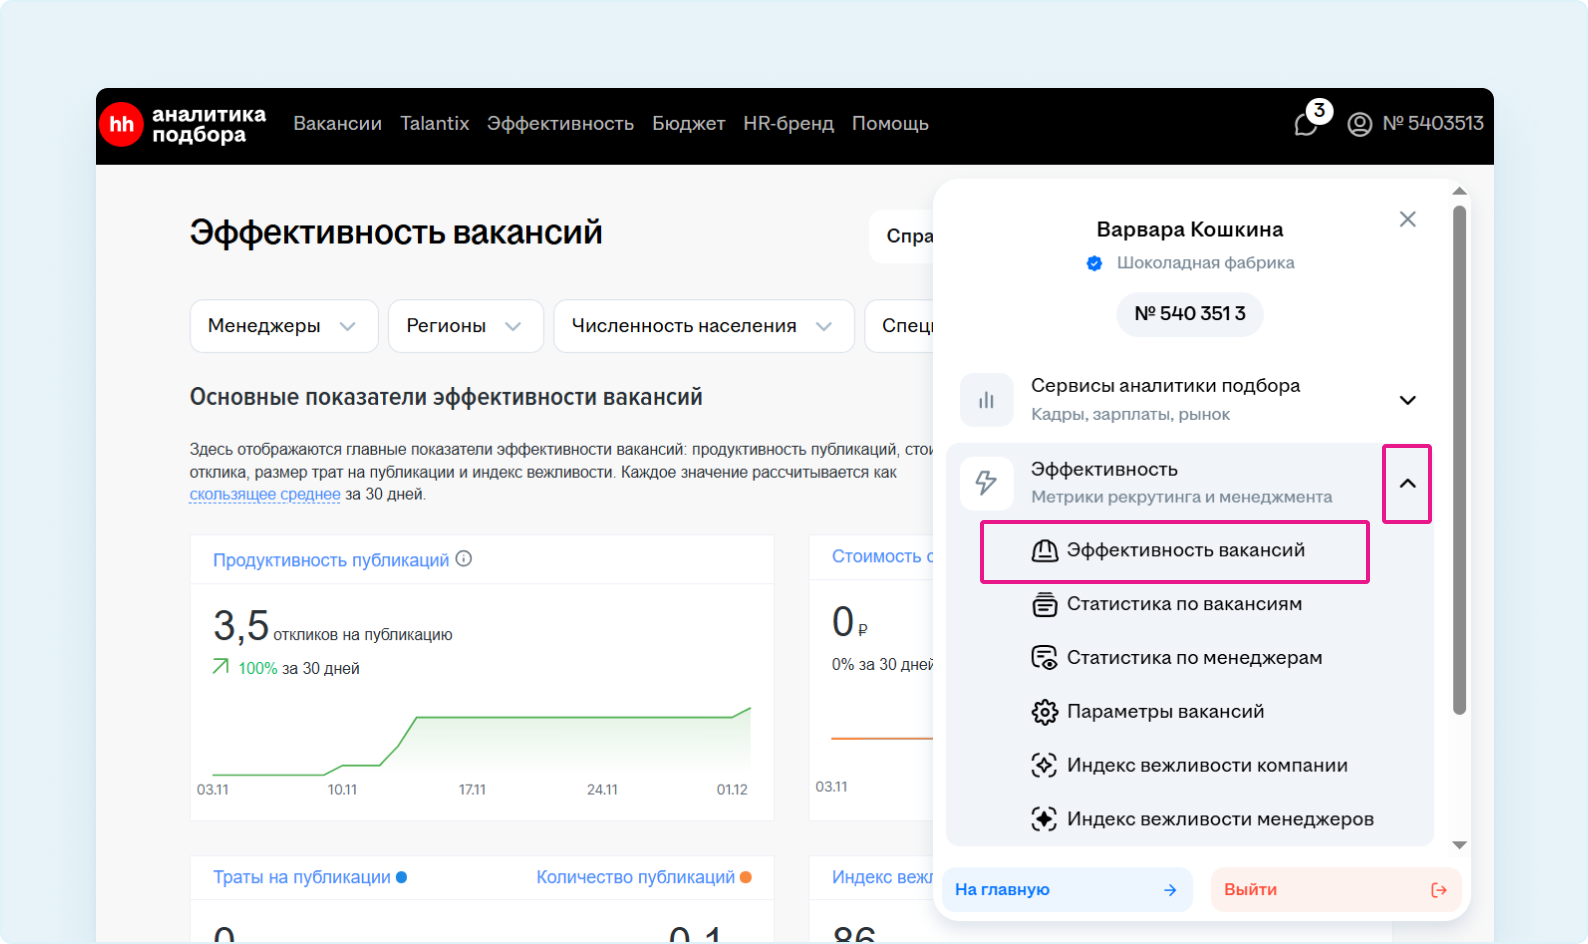The height and width of the screenshot is (944, 1588).
Task: Click the Выйти logout button
Action: tap(1335, 890)
